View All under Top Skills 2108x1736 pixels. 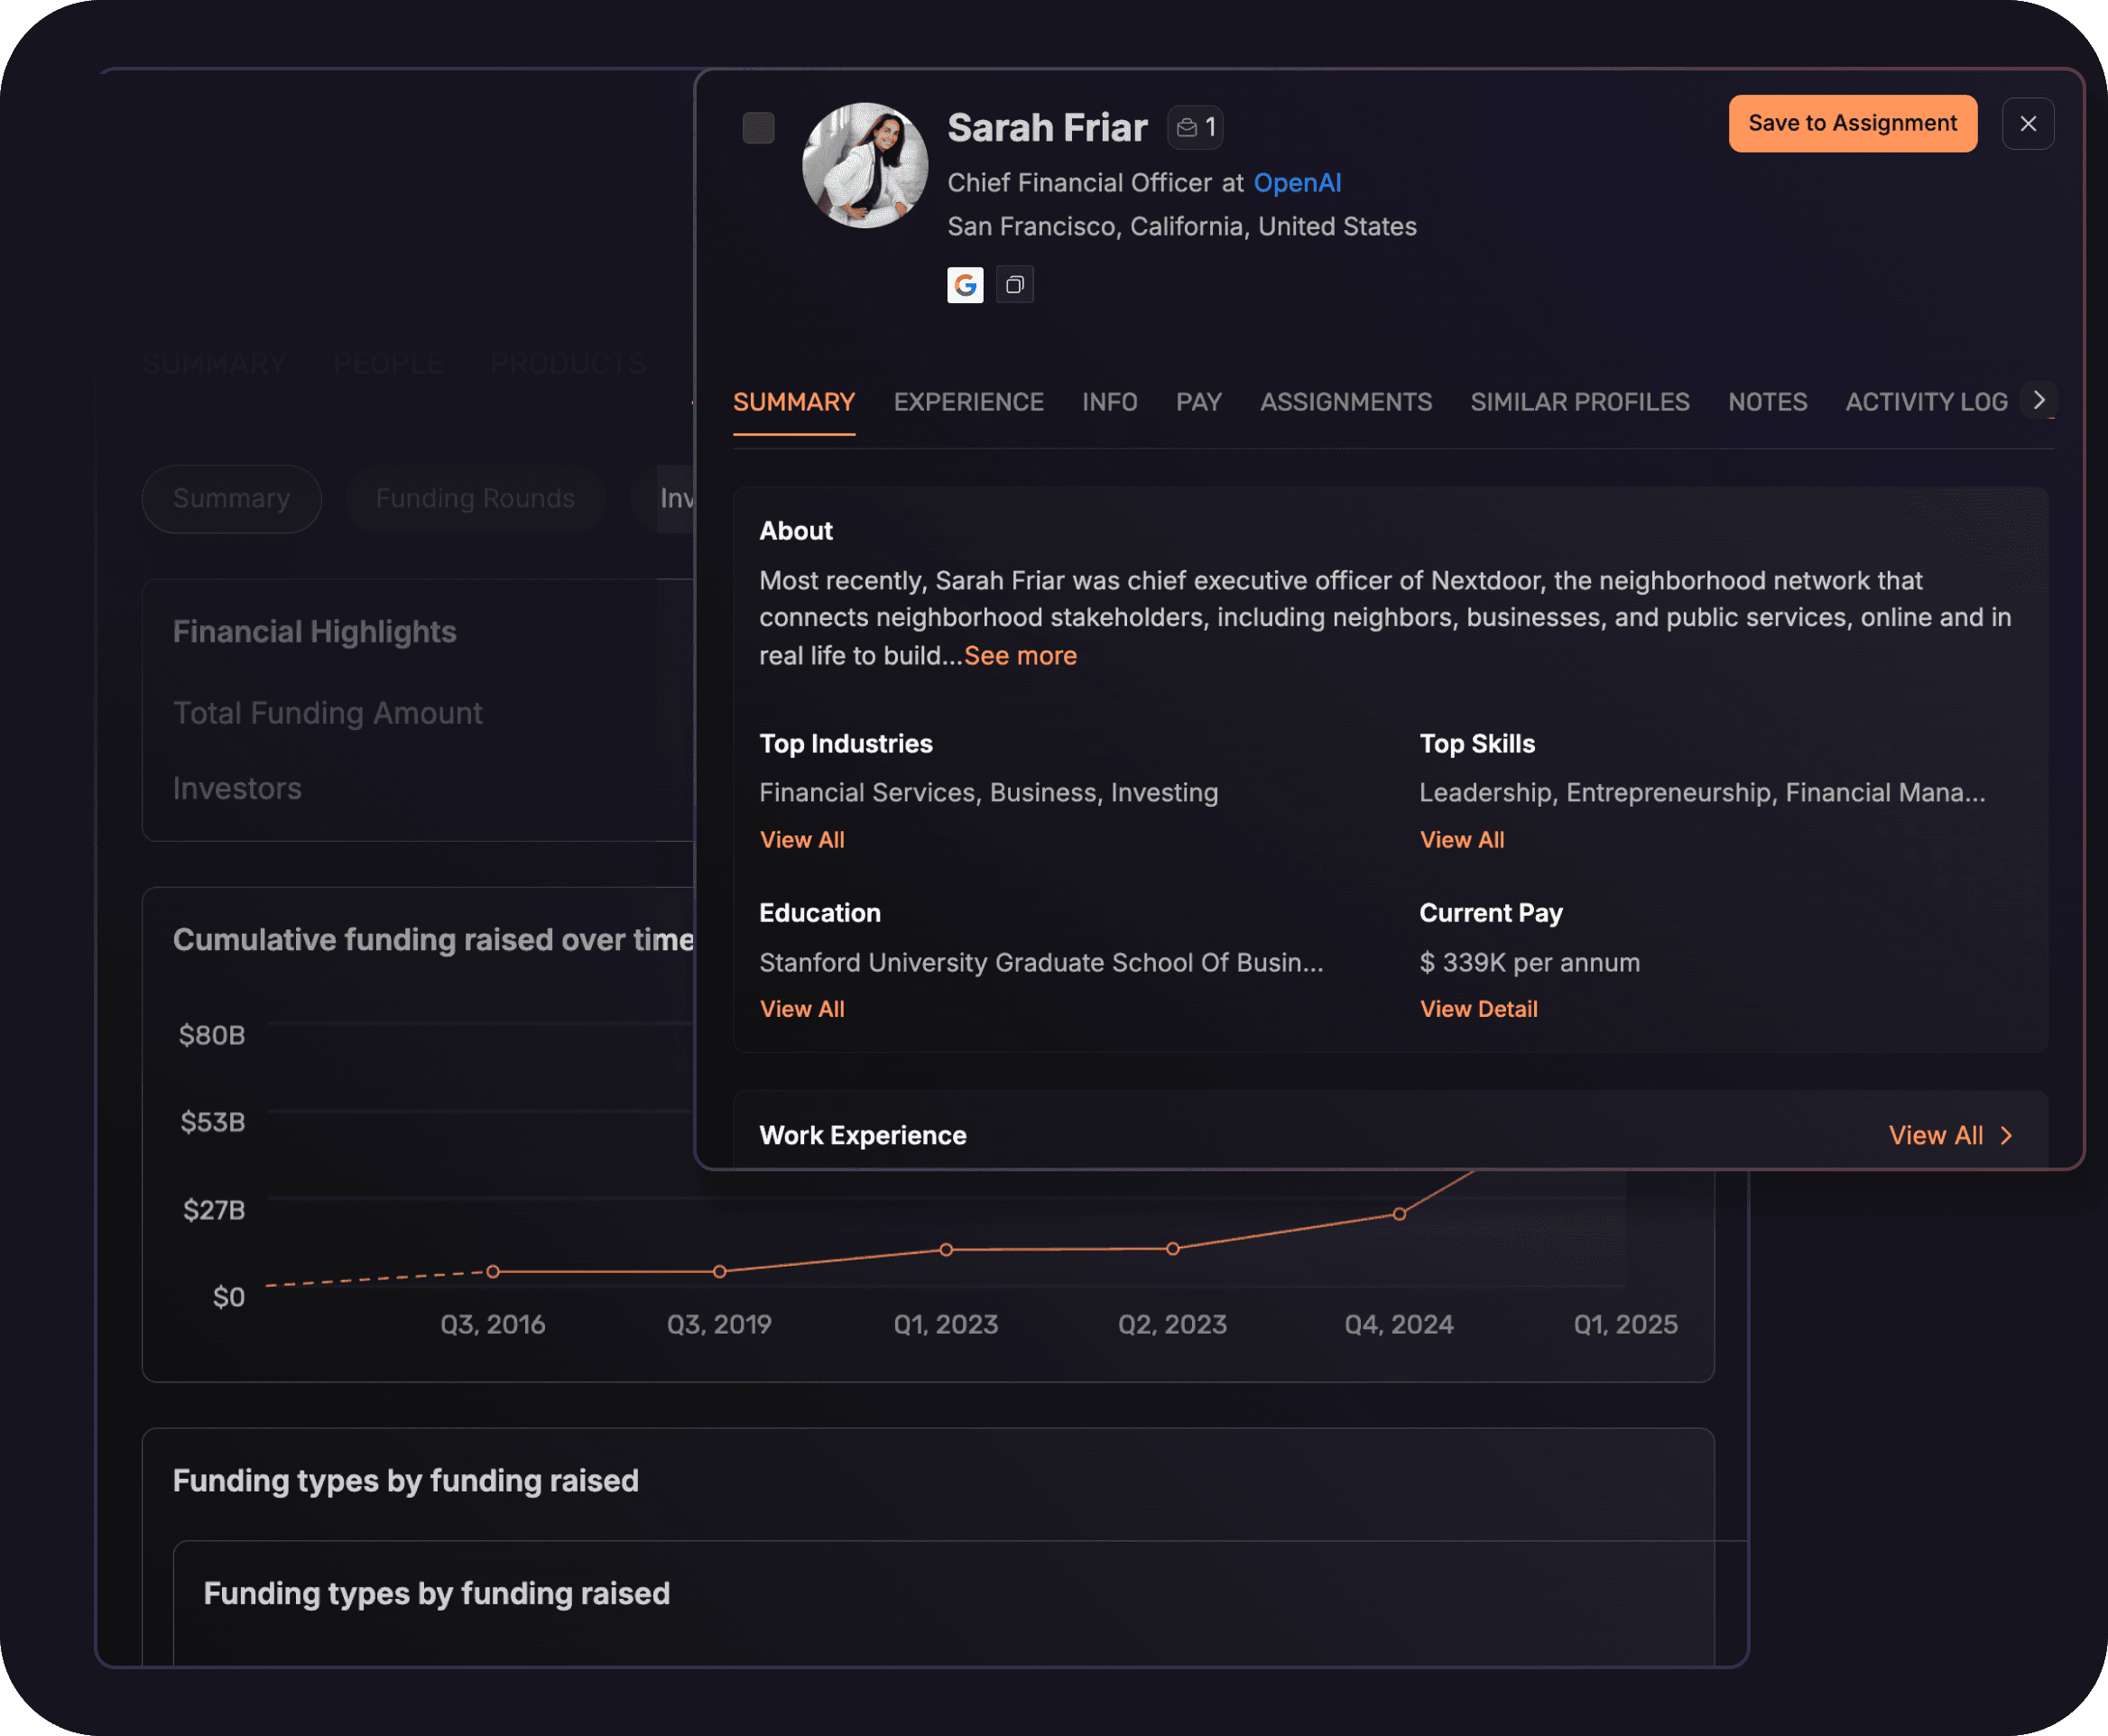[x=1462, y=840]
